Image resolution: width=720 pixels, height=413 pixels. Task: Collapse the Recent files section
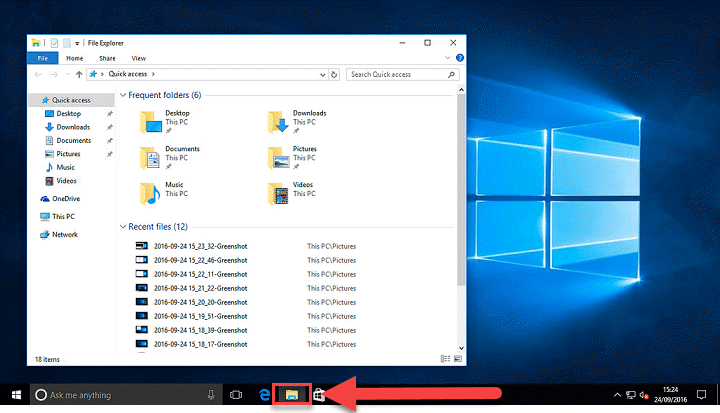tap(123, 227)
